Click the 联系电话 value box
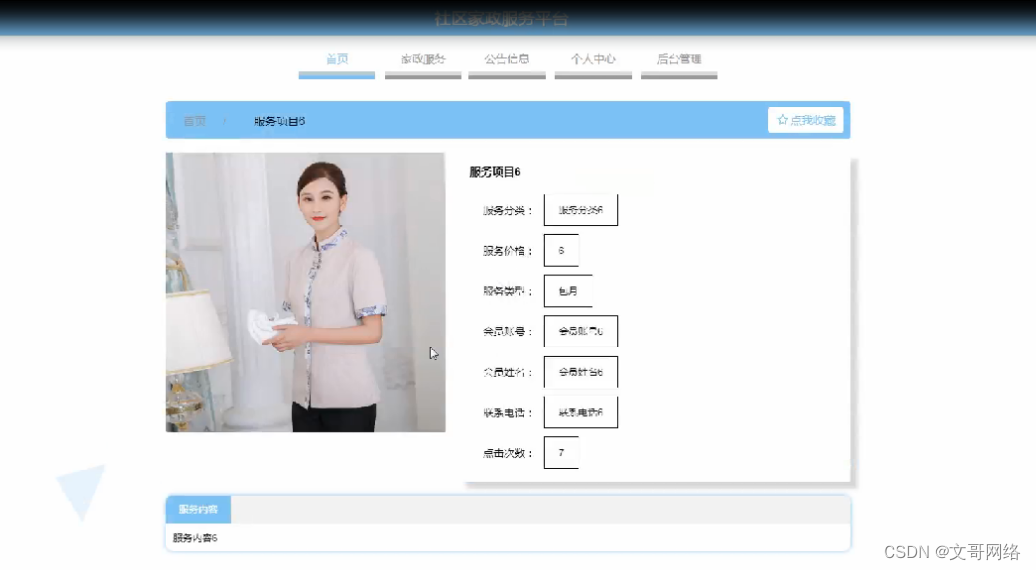1036x570 pixels. click(581, 412)
